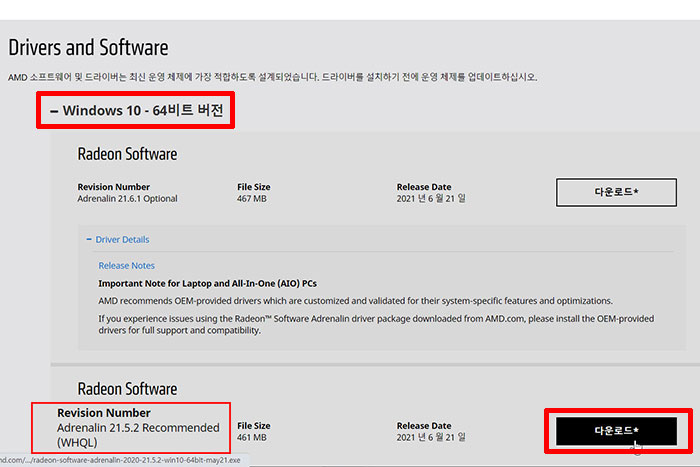Viewport: 700px width, 467px height.
Task: Open the Release Notes link
Action: (126, 266)
